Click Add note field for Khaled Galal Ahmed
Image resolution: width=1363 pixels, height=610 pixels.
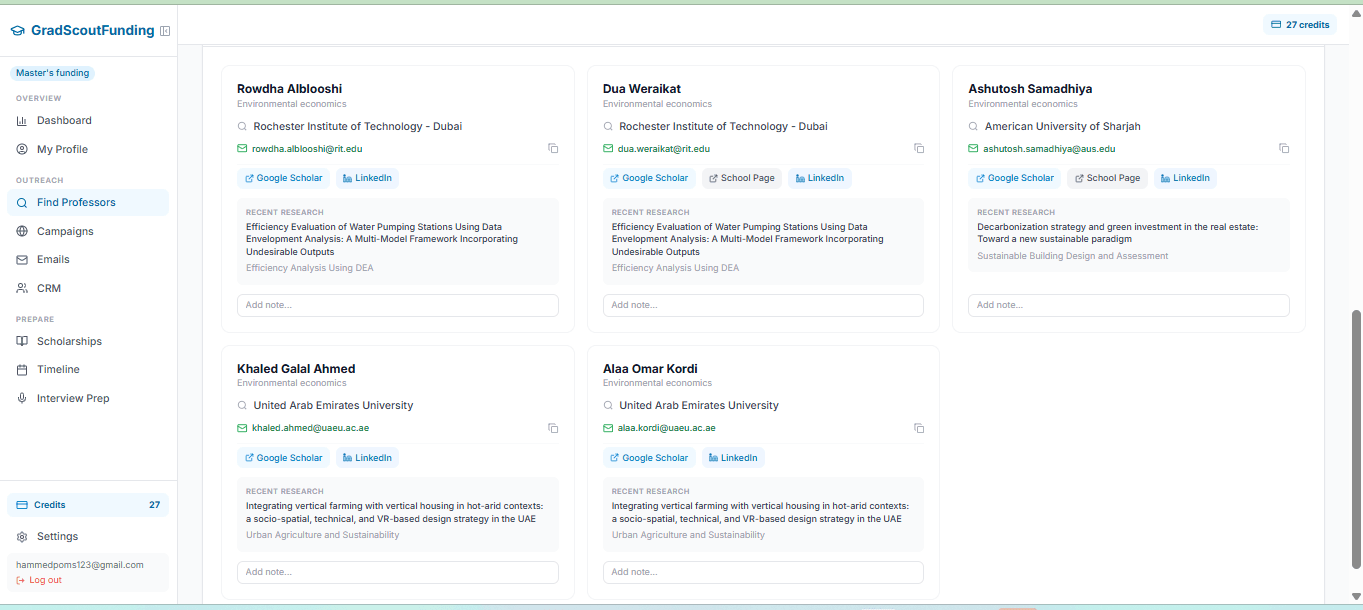click(398, 572)
